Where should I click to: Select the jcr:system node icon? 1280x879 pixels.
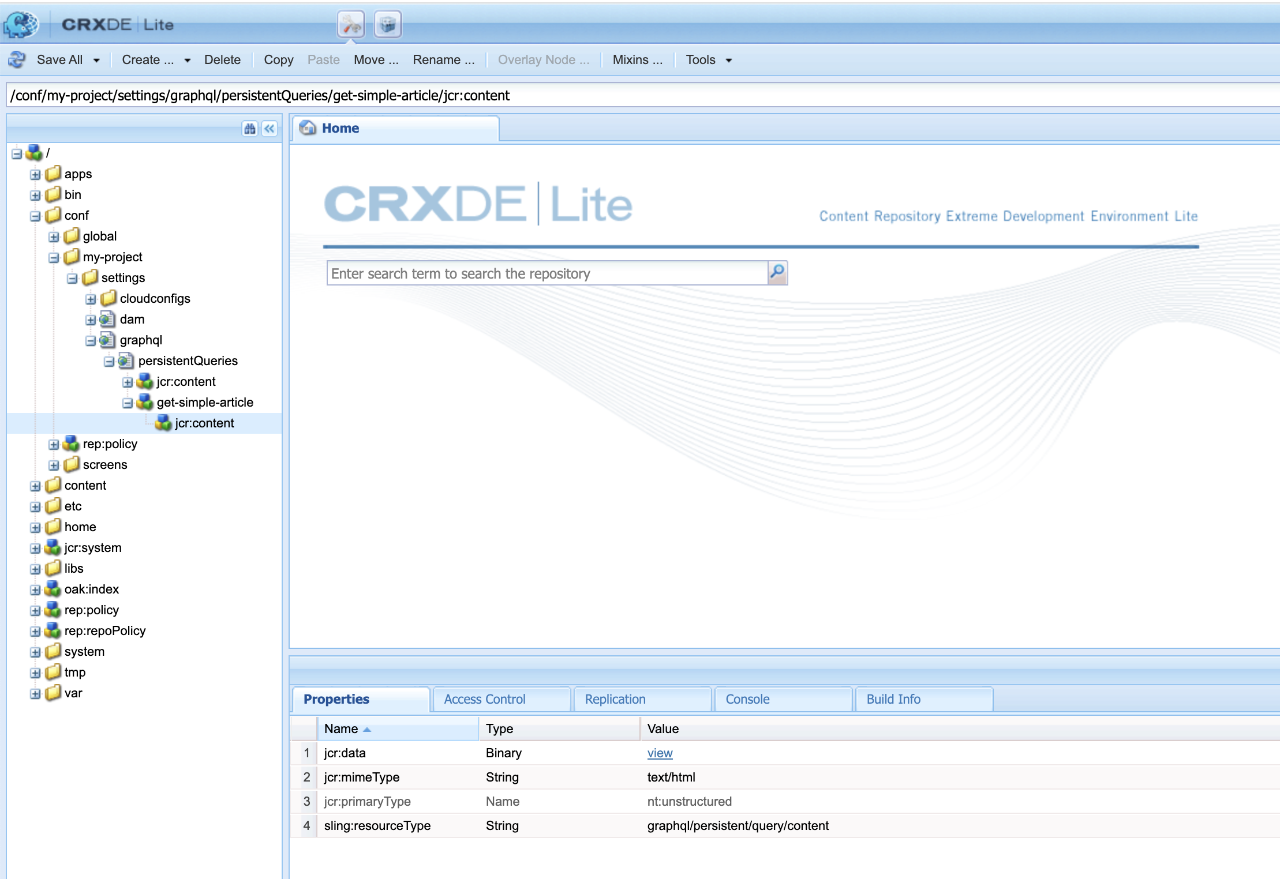[x=53, y=548]
